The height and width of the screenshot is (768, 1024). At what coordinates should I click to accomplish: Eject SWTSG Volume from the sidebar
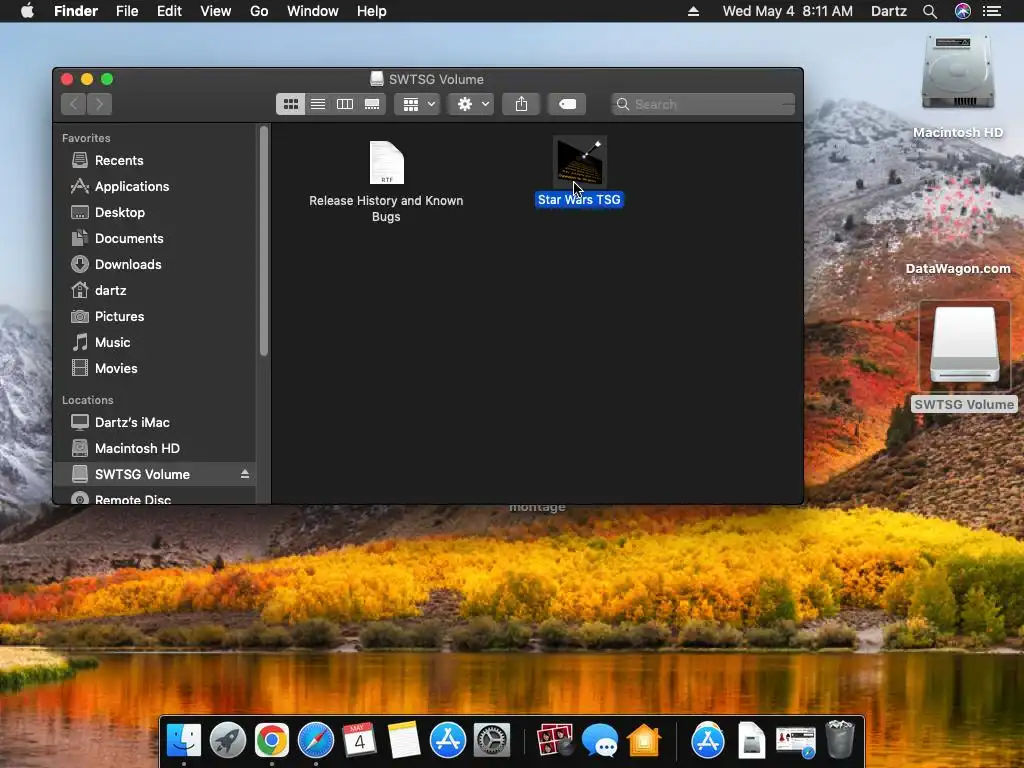point(245,474)
